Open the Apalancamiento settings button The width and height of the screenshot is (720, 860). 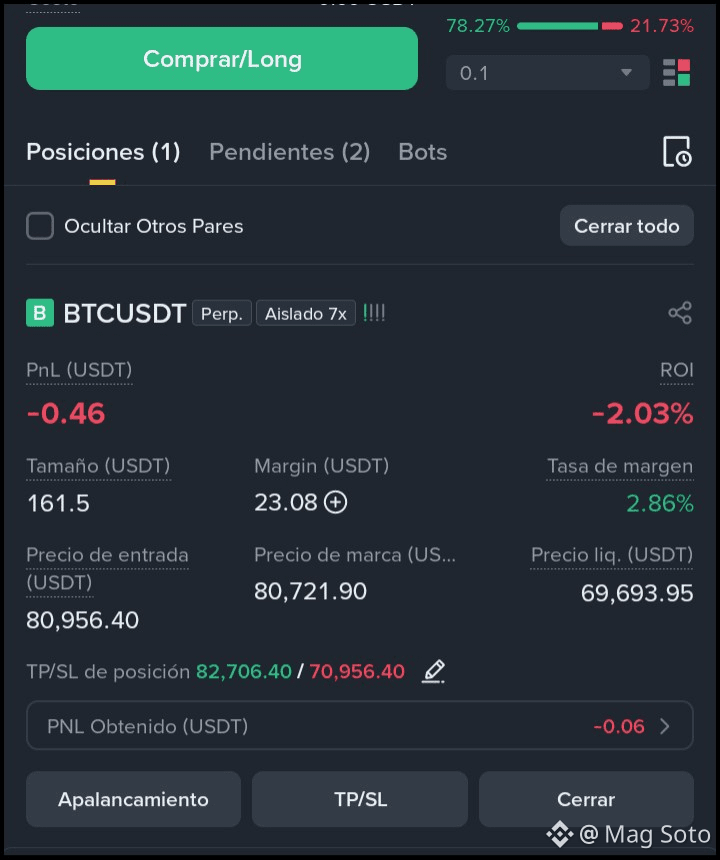tap(133, 799)
